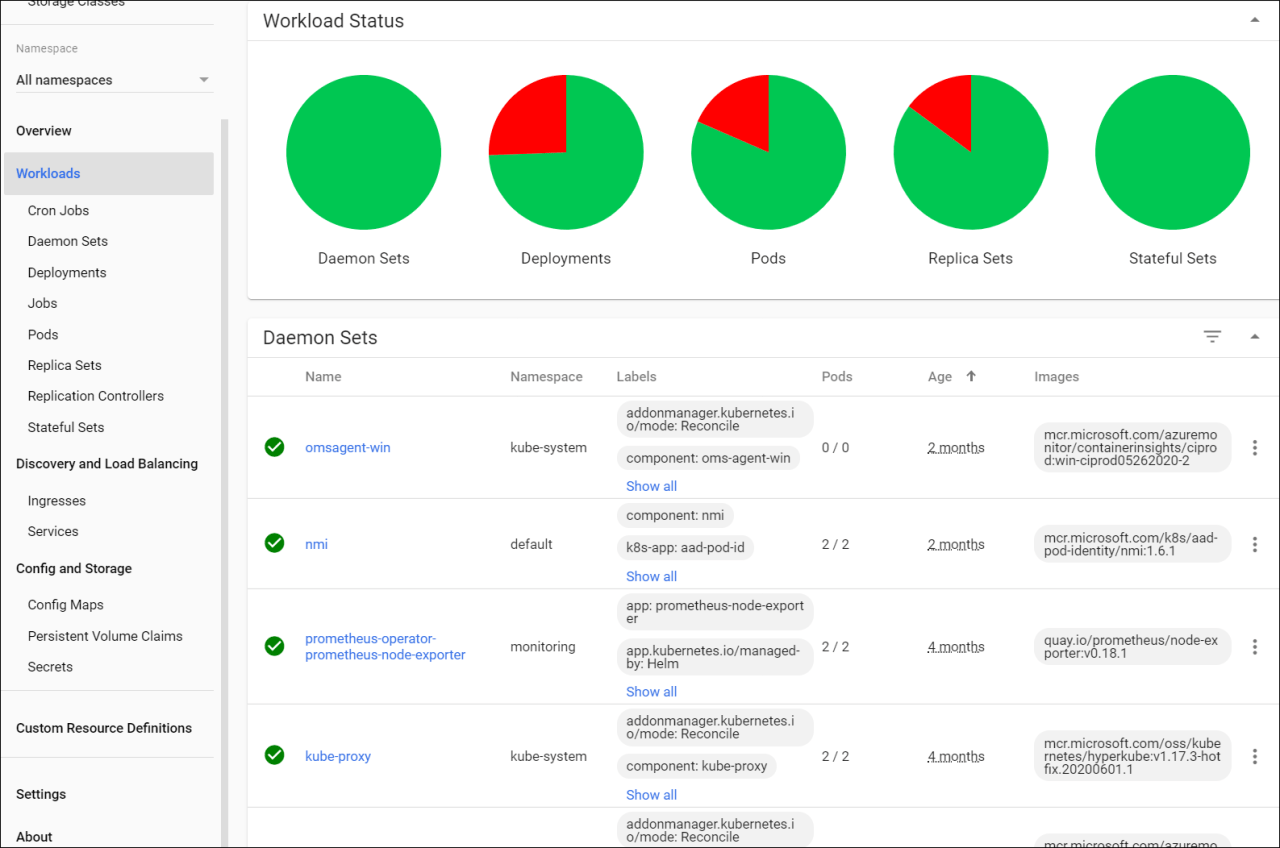Collapse the Workload Status panel
The height and width of the screenshot is (848, 1280).
tap(1255, 20)
